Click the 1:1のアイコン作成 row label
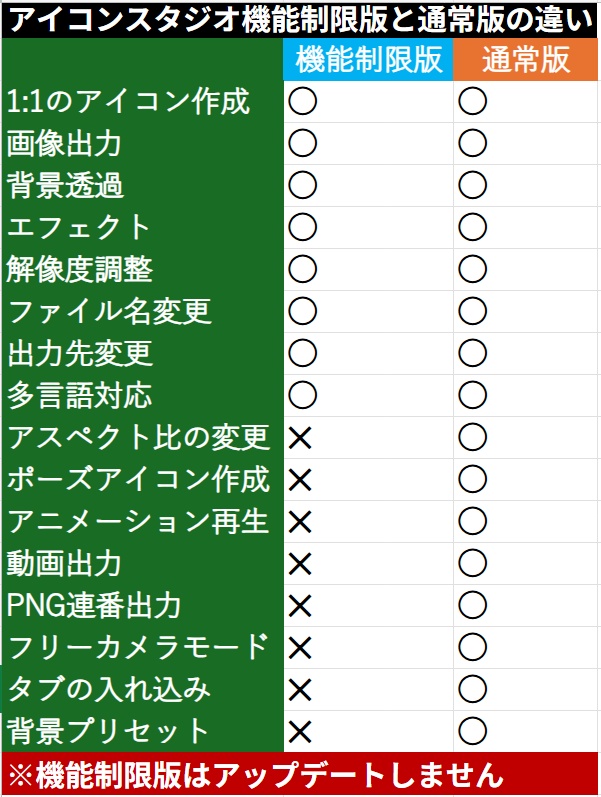This screenshot has width=601, height=797. [x=128, y=102]
